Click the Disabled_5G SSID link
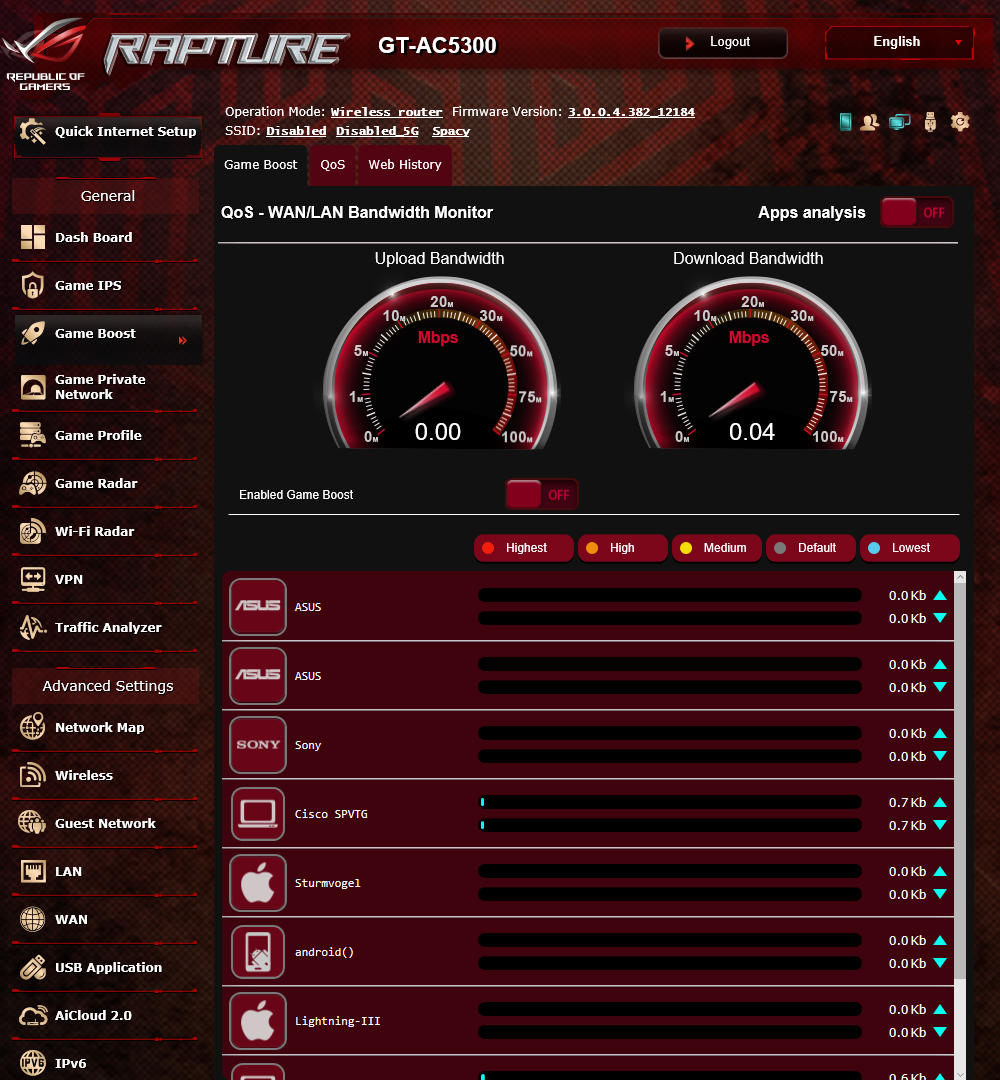Screen dimensions: 1000x1080 [377, 131]
